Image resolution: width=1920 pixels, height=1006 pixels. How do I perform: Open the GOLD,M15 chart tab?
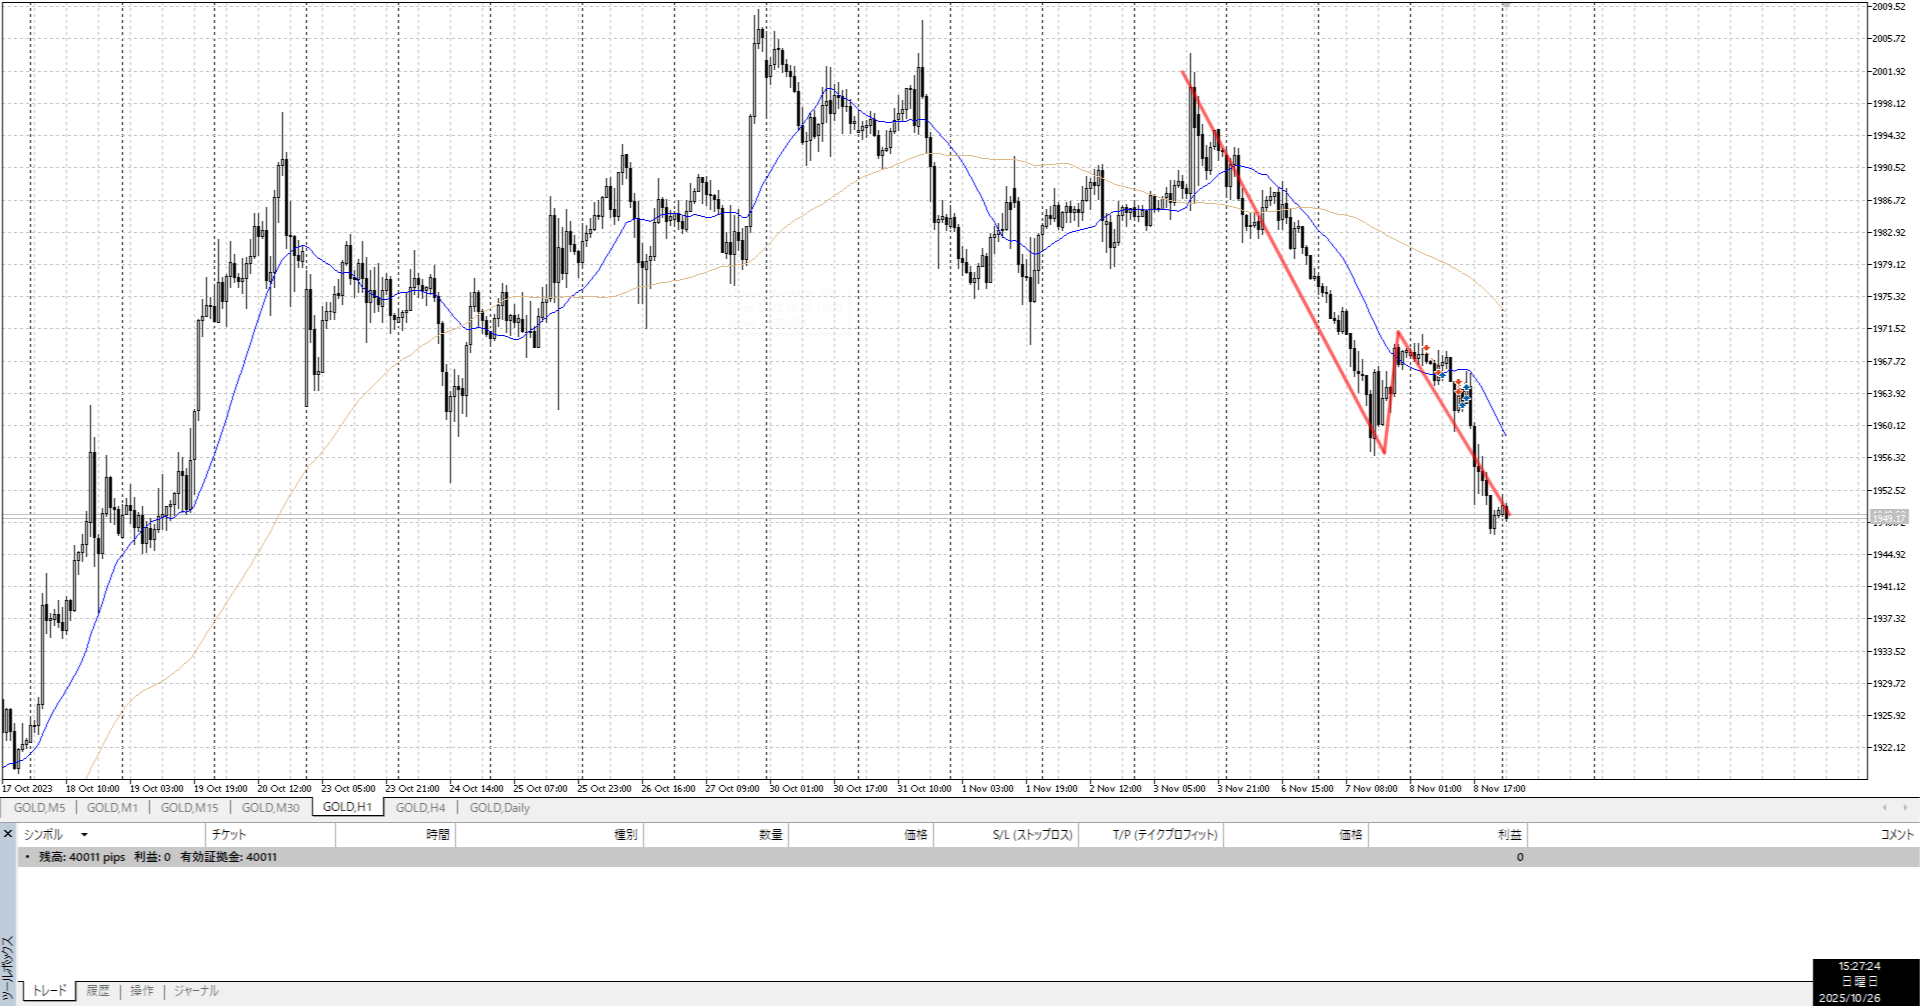(189, 808)
